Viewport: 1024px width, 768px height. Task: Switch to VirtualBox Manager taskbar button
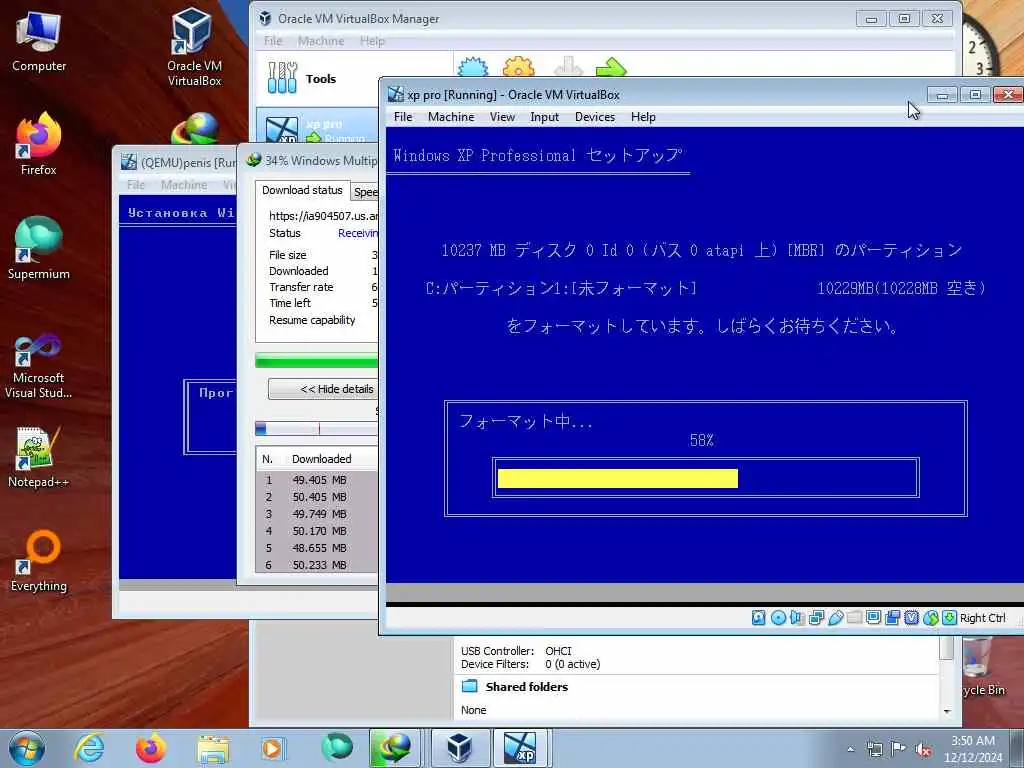point(460,748)
